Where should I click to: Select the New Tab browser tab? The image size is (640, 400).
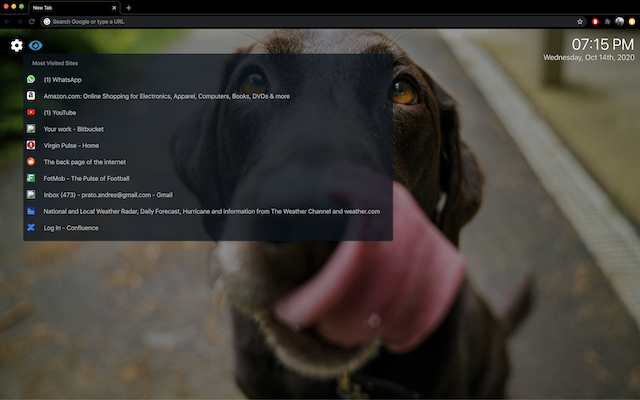[x=73, y=8]
